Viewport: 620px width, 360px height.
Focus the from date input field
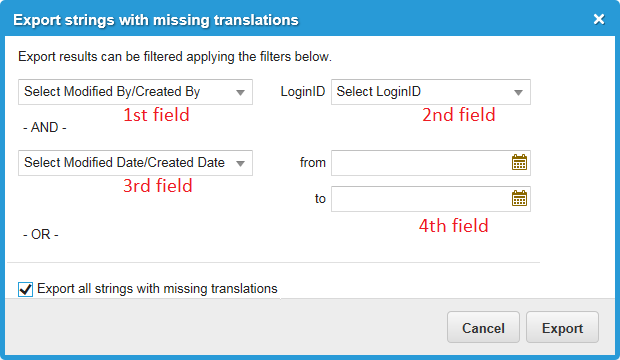click(x=421, y=163)
